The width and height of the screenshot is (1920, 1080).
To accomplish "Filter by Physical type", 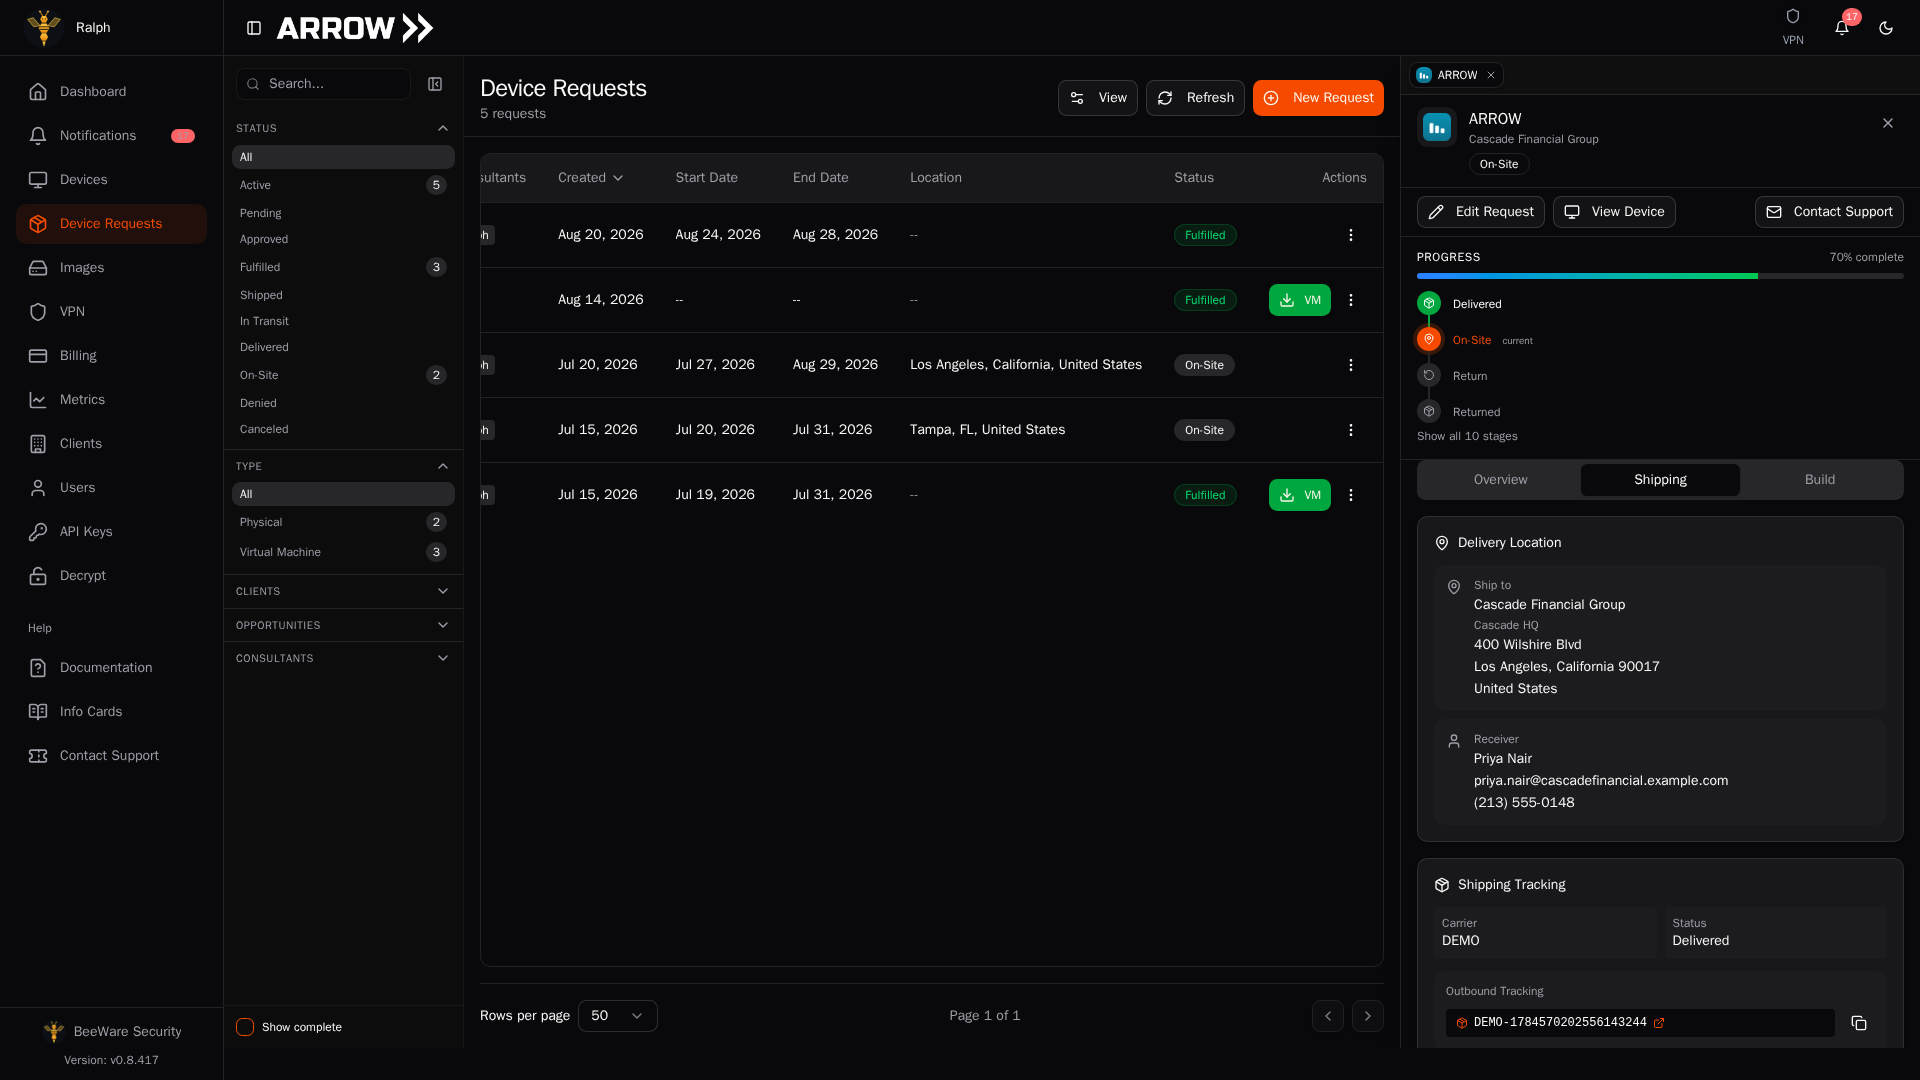I will pyautogui.click(x=343, y=522).
